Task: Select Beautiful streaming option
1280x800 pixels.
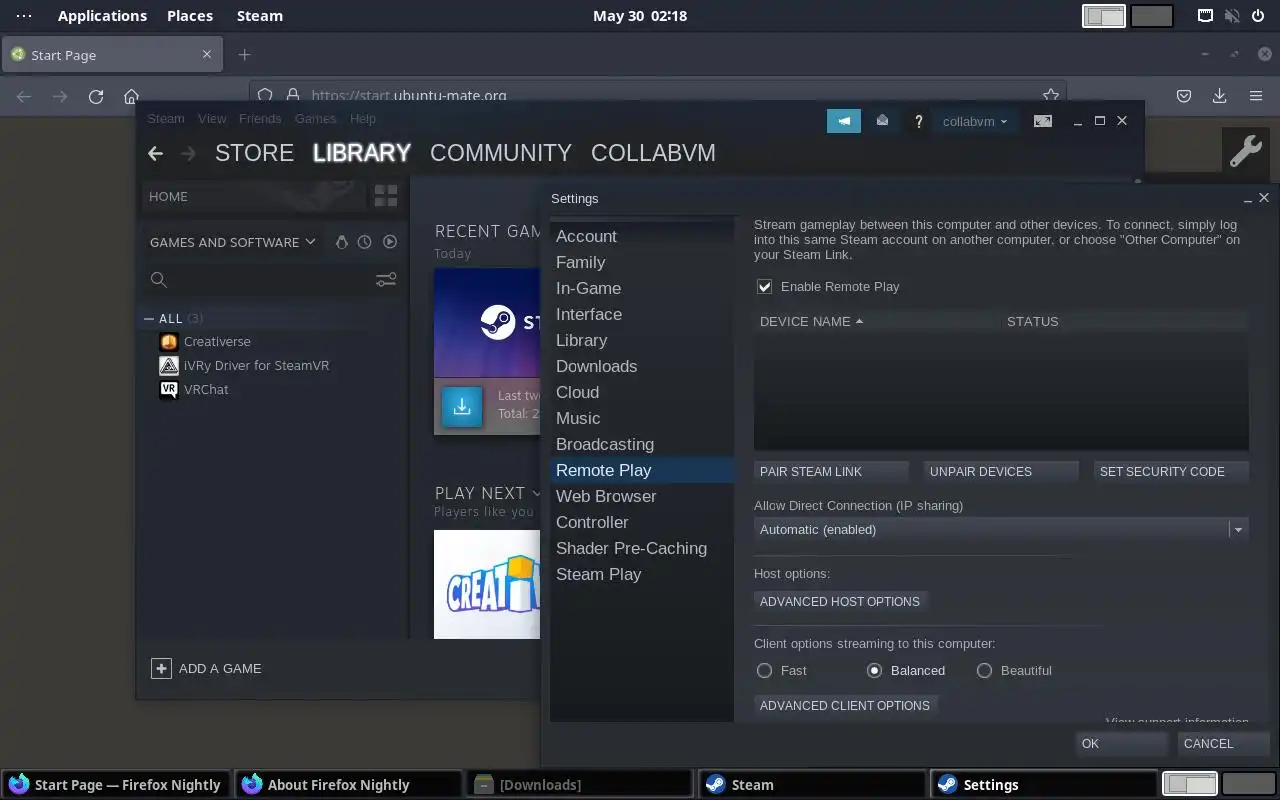Action: (x=984, y=670)
